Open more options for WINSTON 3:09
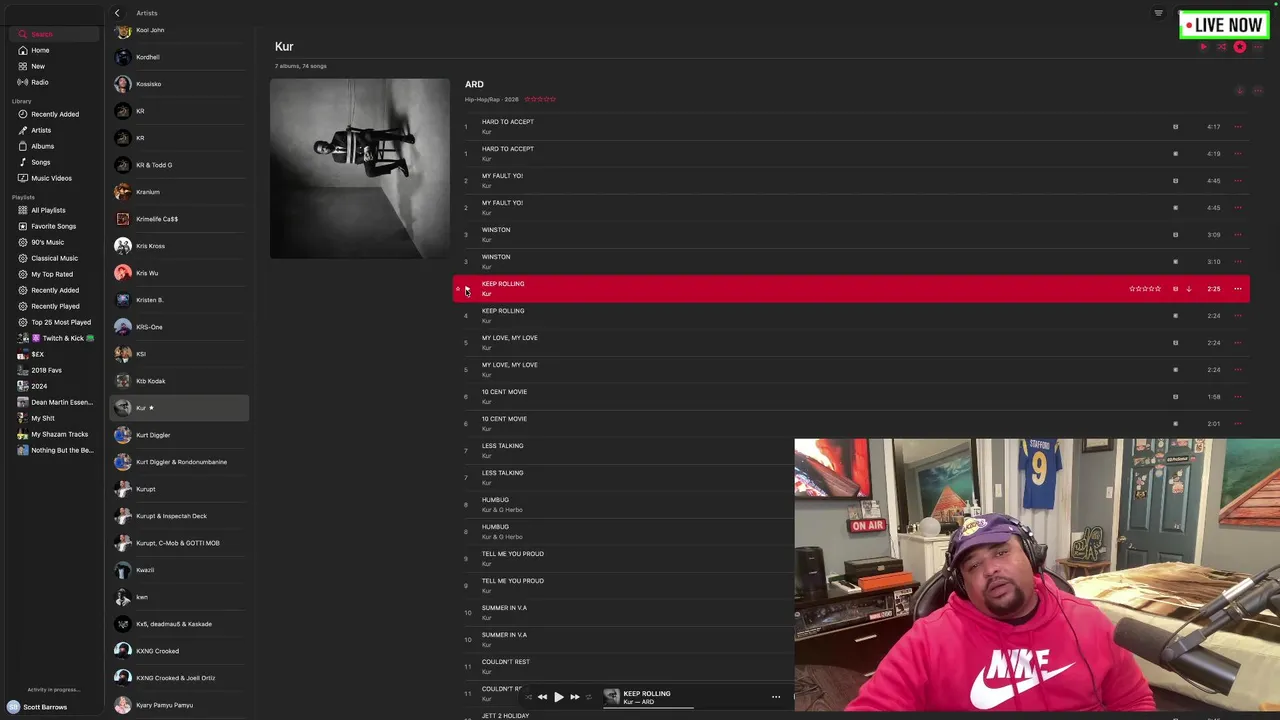The height and width of the screenshot is (720, 1280). (x=1238, y=235)
